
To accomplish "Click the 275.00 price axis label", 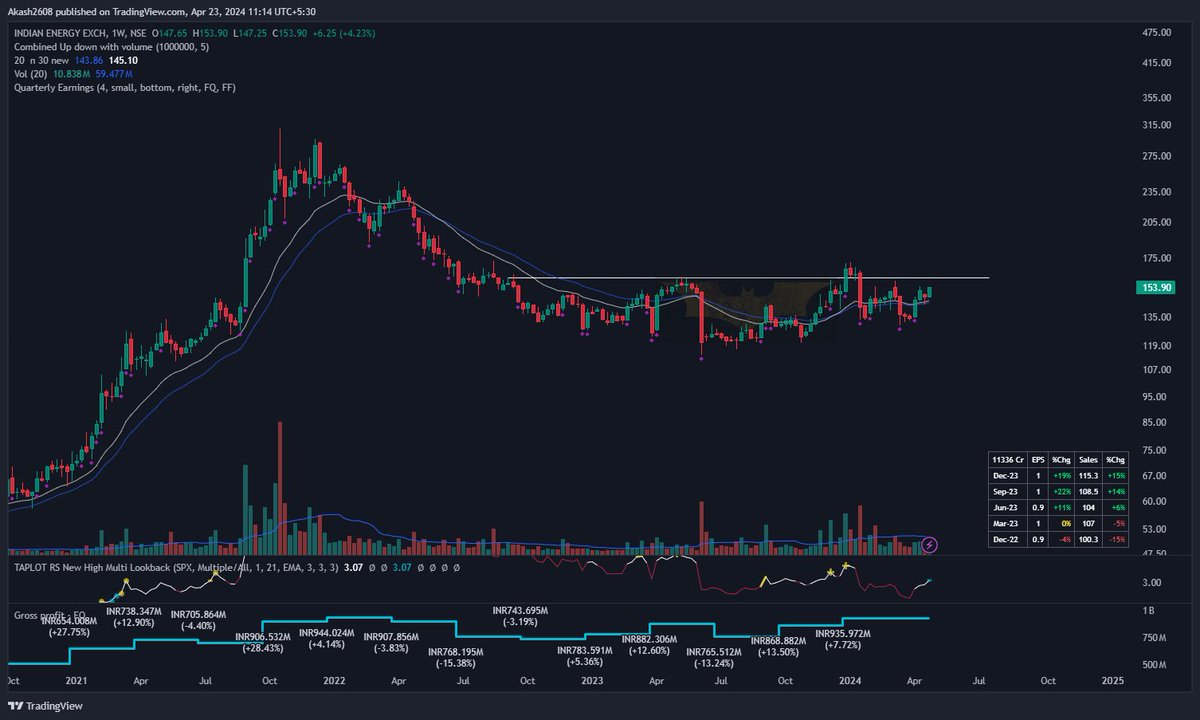I will pyautogui.click(x=1157, y=156).
